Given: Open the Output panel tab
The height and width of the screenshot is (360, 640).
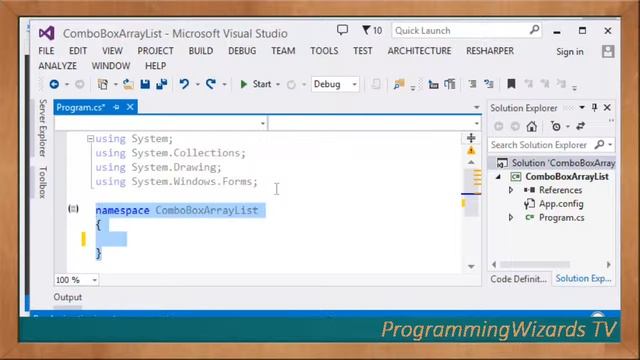Looking at the screenshot, I should pyautogui.click(x=68, y=297).
